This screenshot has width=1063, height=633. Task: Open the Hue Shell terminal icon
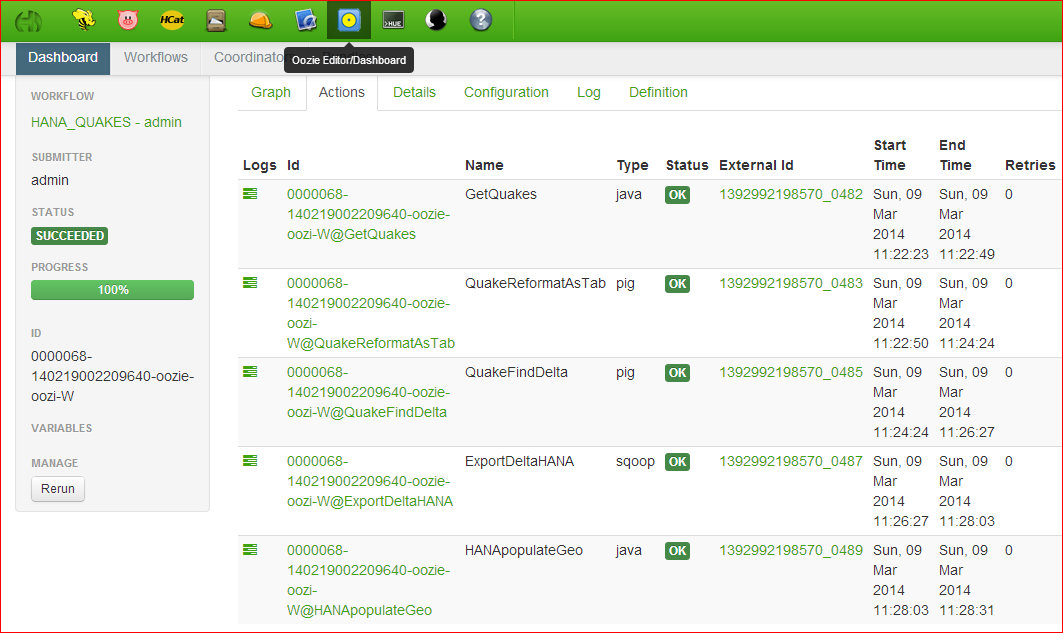coord(393,20)
